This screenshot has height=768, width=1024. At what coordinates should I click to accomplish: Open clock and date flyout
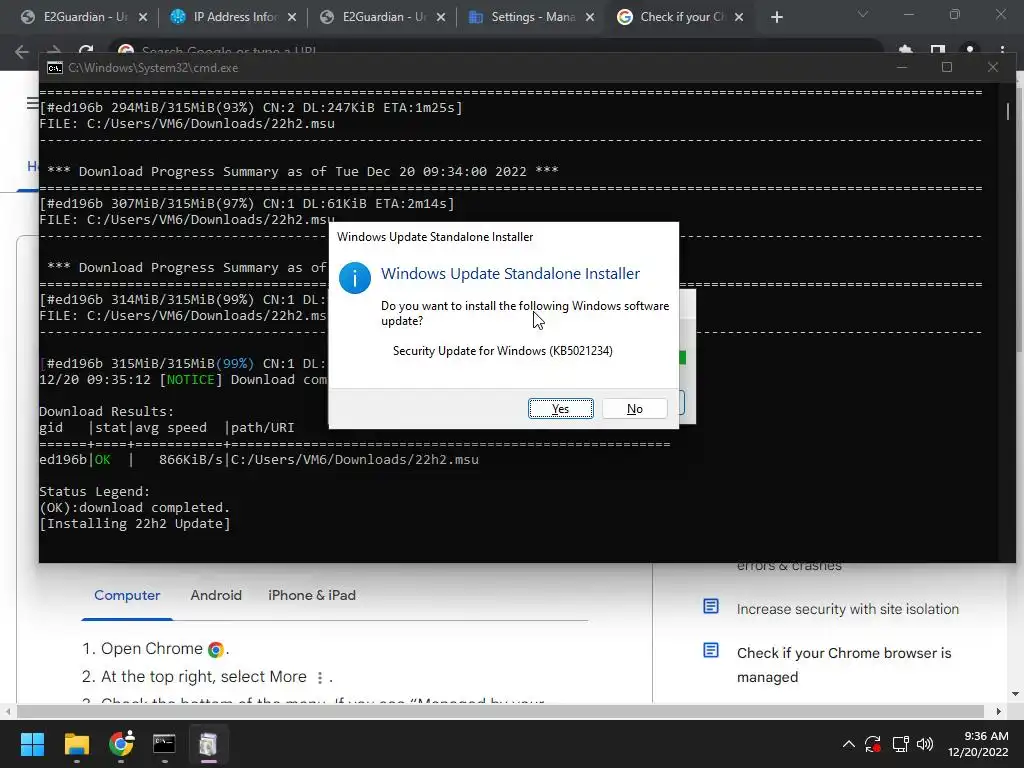978,744
